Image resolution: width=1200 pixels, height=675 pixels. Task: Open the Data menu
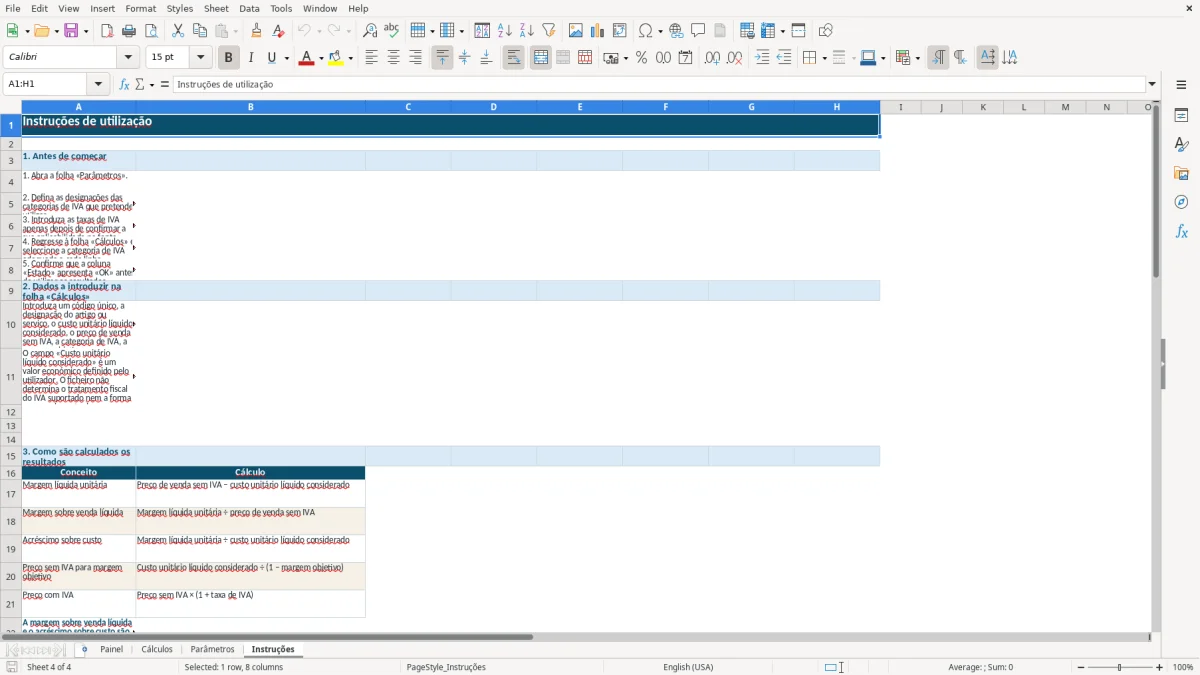point(249,8)
